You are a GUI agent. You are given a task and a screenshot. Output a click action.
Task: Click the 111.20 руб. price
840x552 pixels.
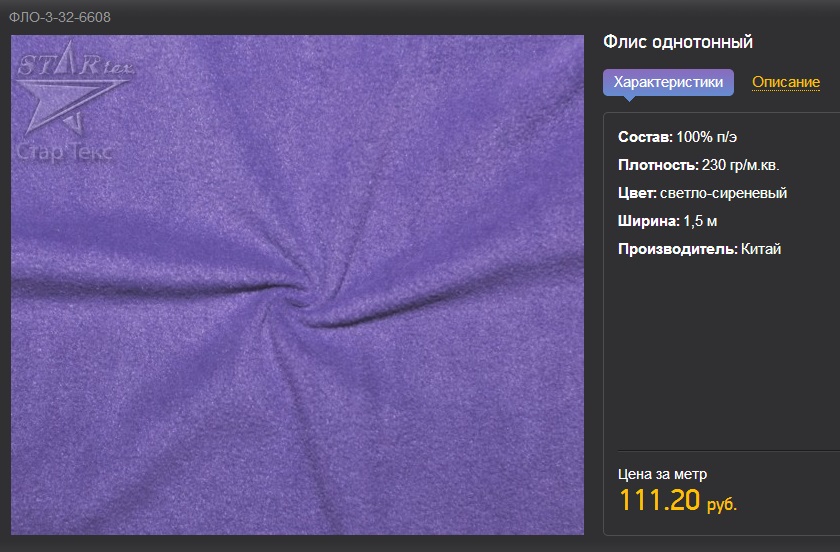(678, 501)
